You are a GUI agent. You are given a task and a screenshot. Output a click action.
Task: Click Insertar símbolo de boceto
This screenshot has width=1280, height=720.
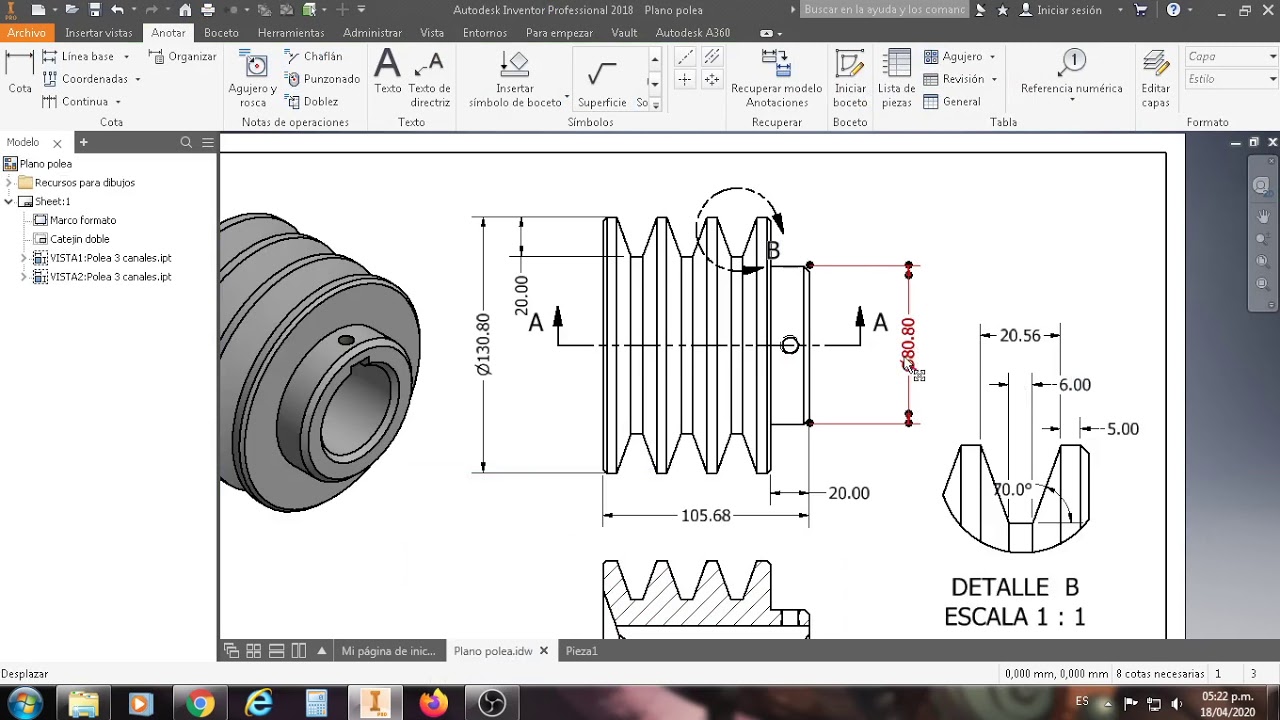[x=515, y=79]
